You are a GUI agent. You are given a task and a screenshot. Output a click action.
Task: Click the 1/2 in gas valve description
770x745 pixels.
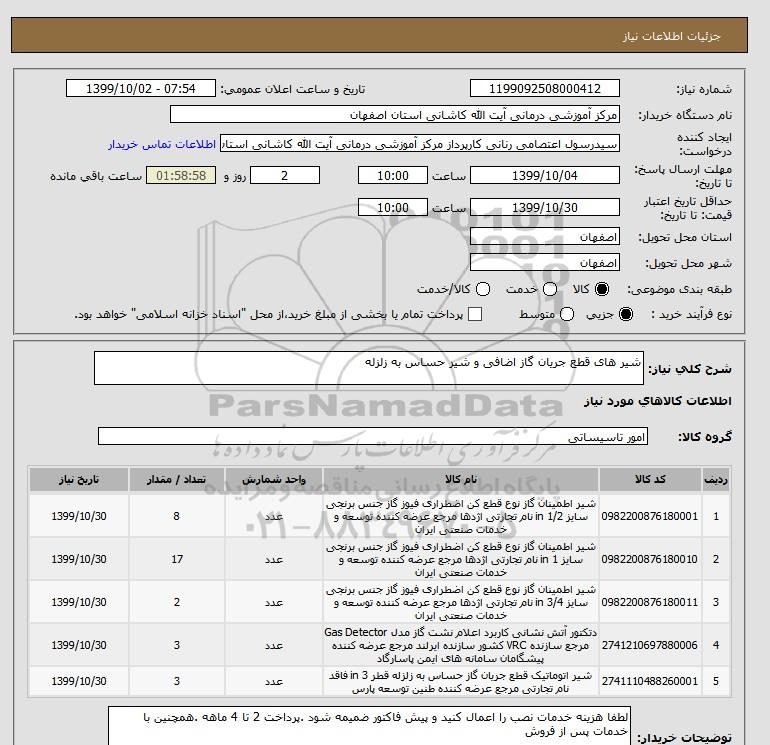click(x=461, y=516)
